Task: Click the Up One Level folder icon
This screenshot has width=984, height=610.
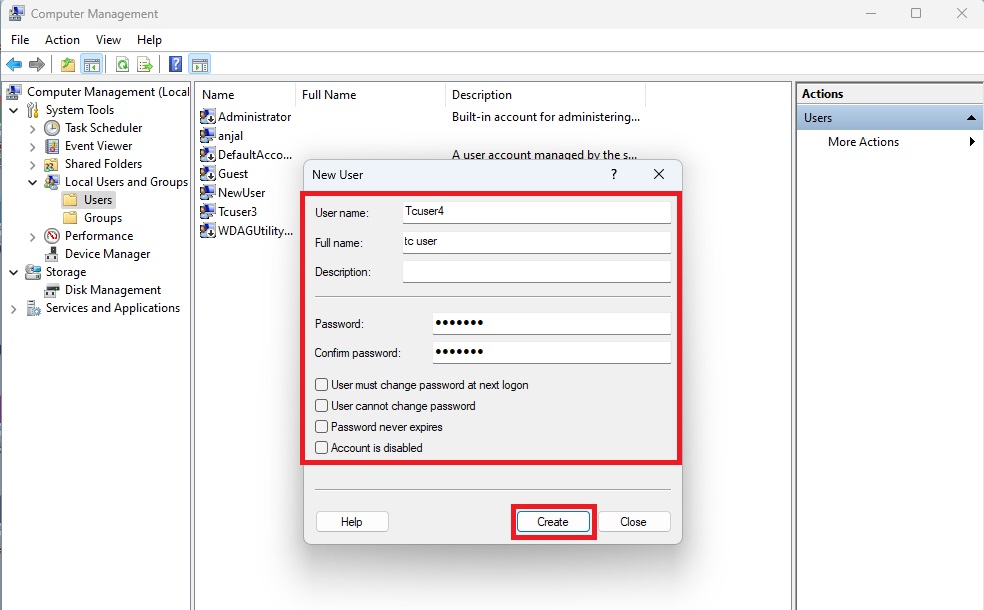Action: coord(68,65)
